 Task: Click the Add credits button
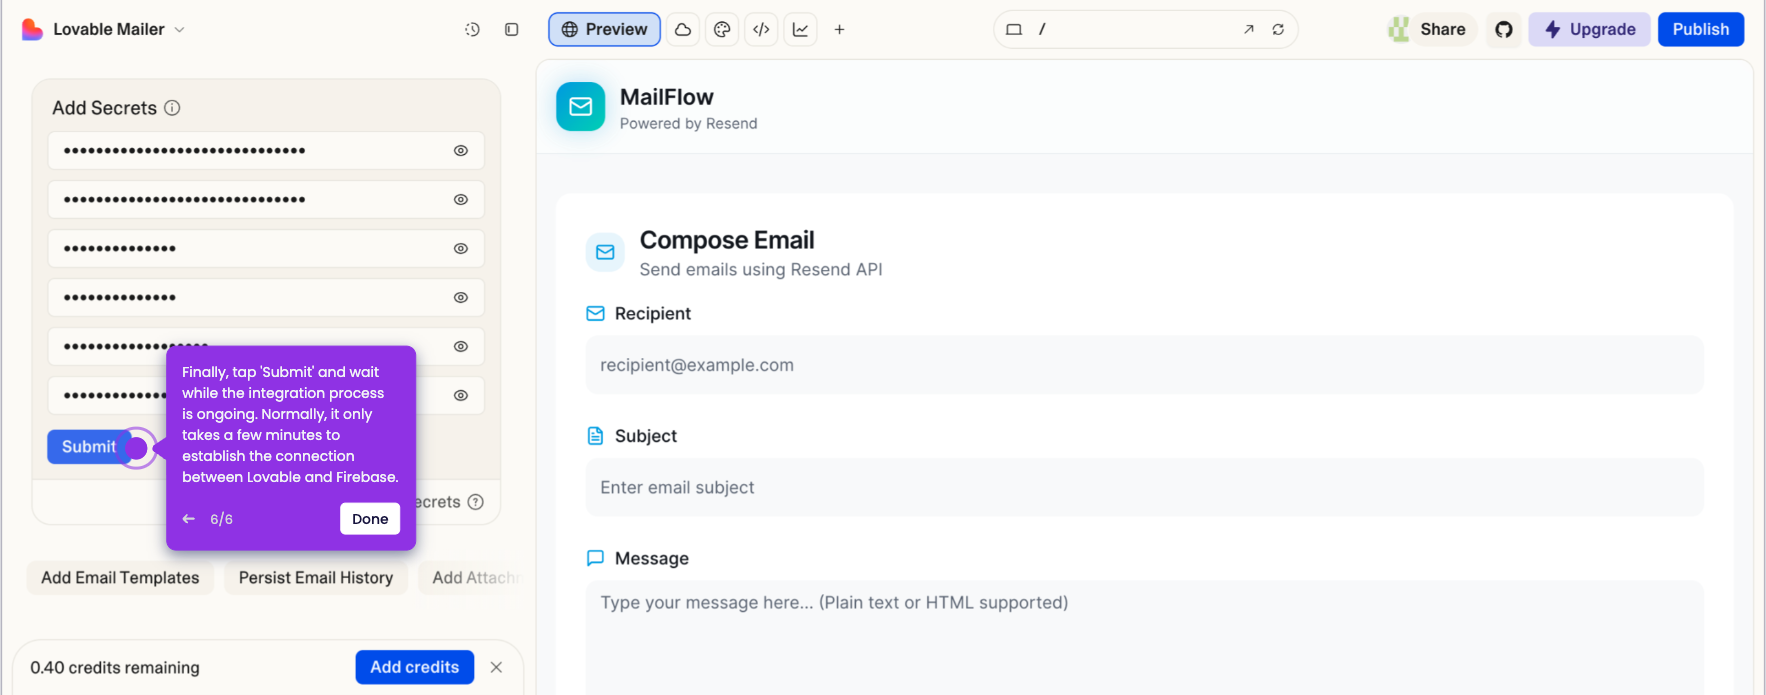415,667
